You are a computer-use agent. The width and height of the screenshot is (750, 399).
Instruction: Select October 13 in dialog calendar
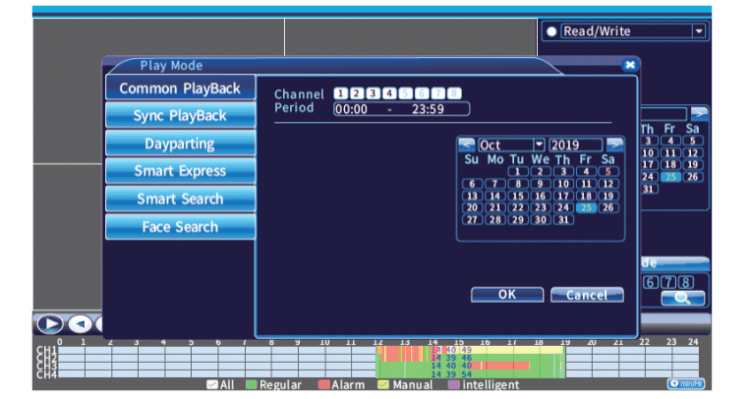coord(472,196)
